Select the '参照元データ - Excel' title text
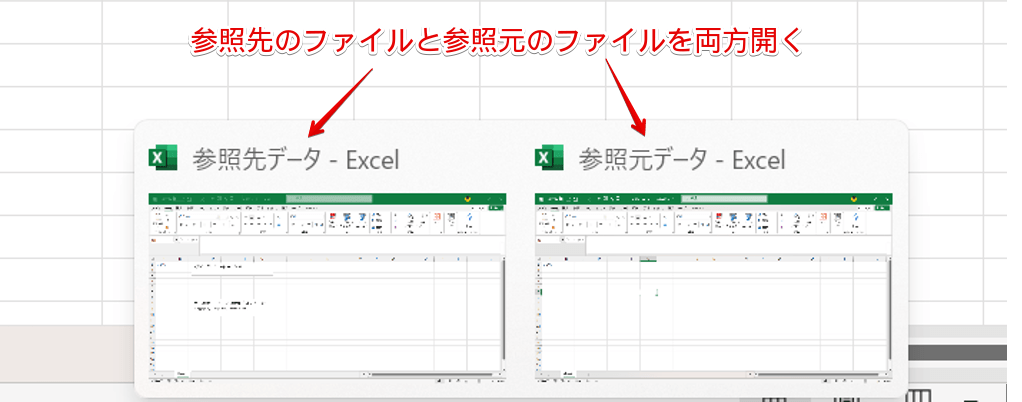Screen dimensions: 1022x402 click(x=682, y=159)
